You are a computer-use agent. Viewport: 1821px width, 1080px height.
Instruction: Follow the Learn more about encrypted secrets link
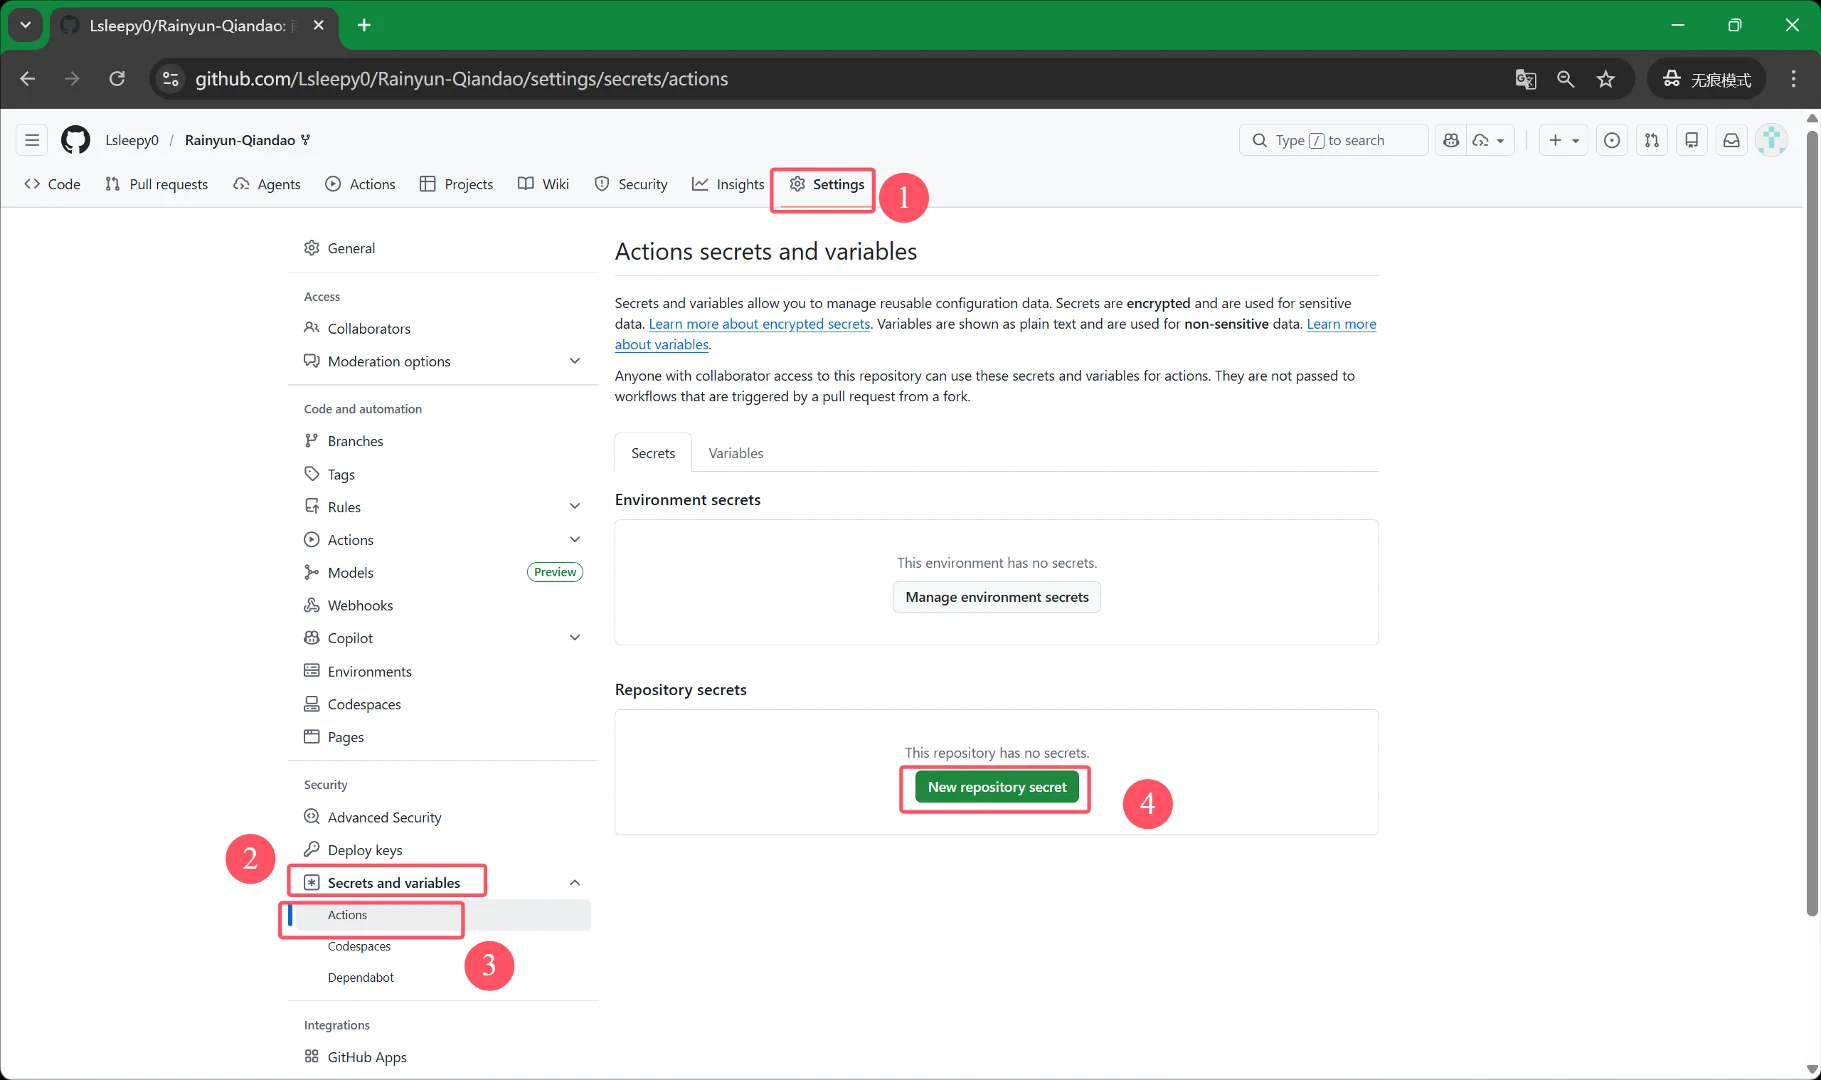click(x=759, y=324)
